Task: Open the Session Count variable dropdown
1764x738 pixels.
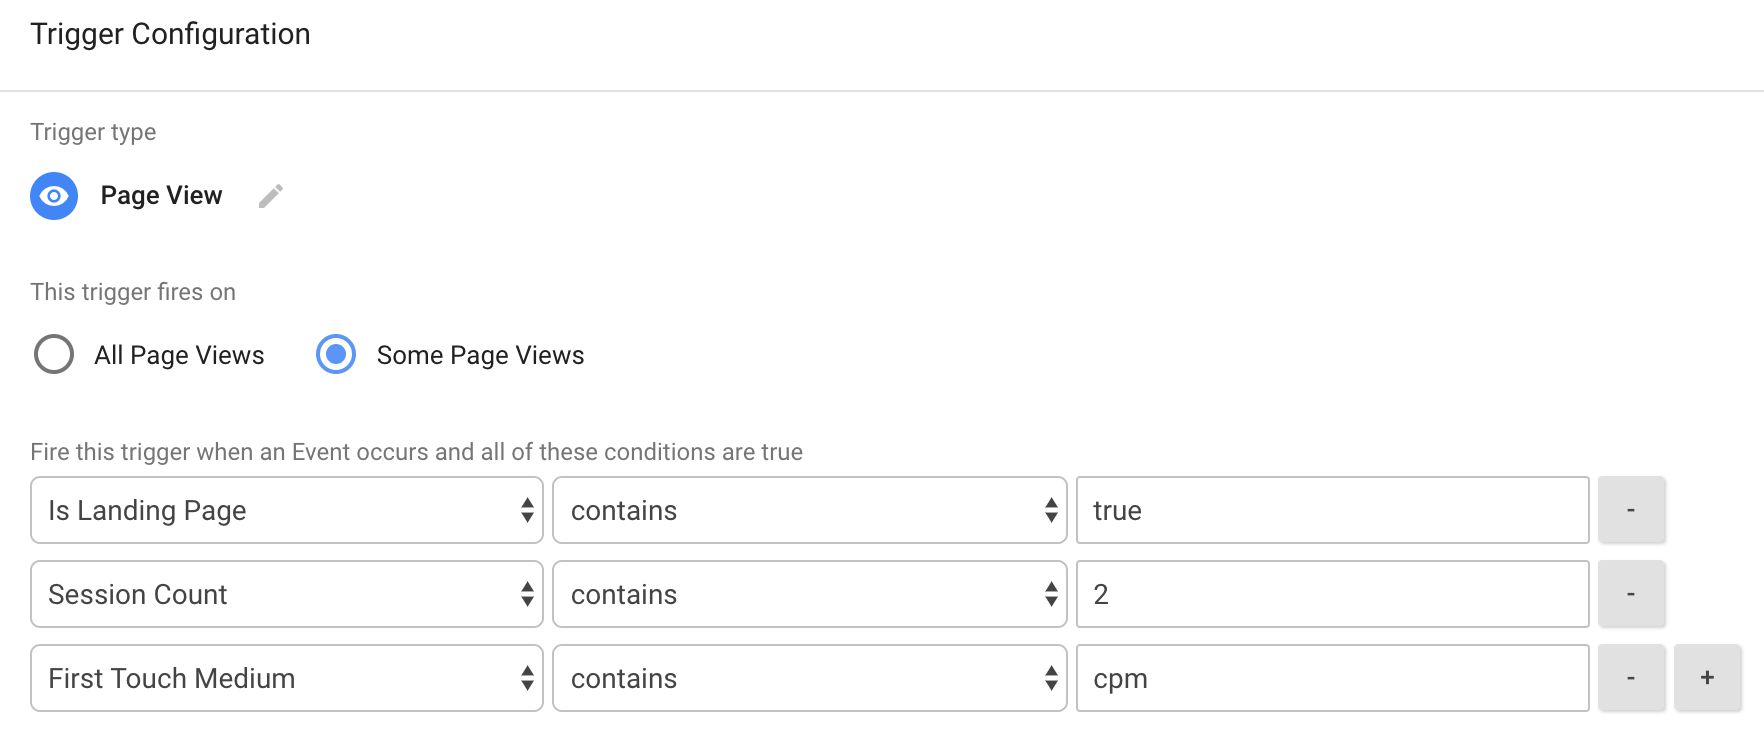Action: [287, 594]
